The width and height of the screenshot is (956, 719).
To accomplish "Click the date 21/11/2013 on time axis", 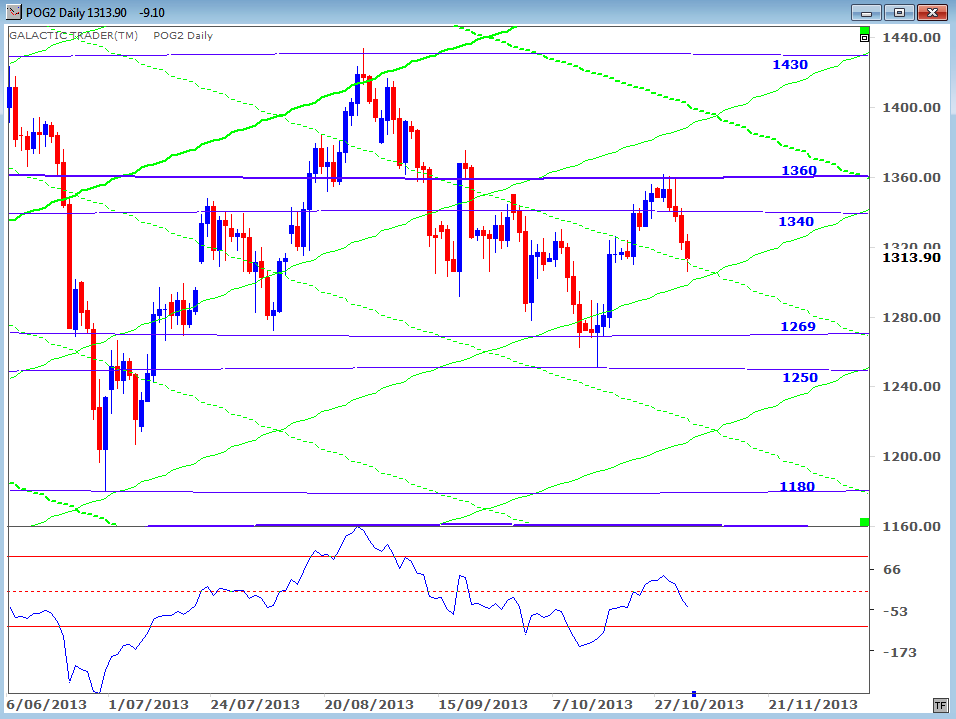I will [813, 704].
